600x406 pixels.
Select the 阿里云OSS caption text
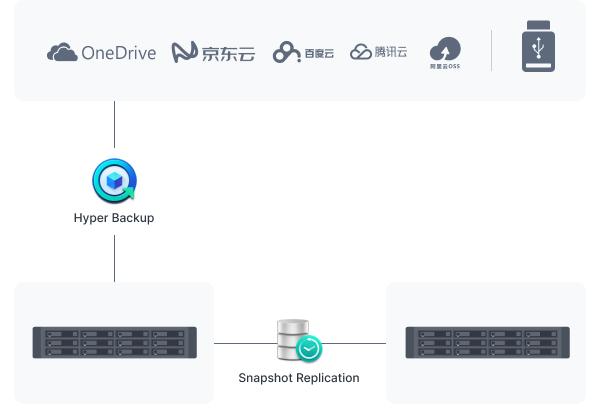(x=445, y=66)
